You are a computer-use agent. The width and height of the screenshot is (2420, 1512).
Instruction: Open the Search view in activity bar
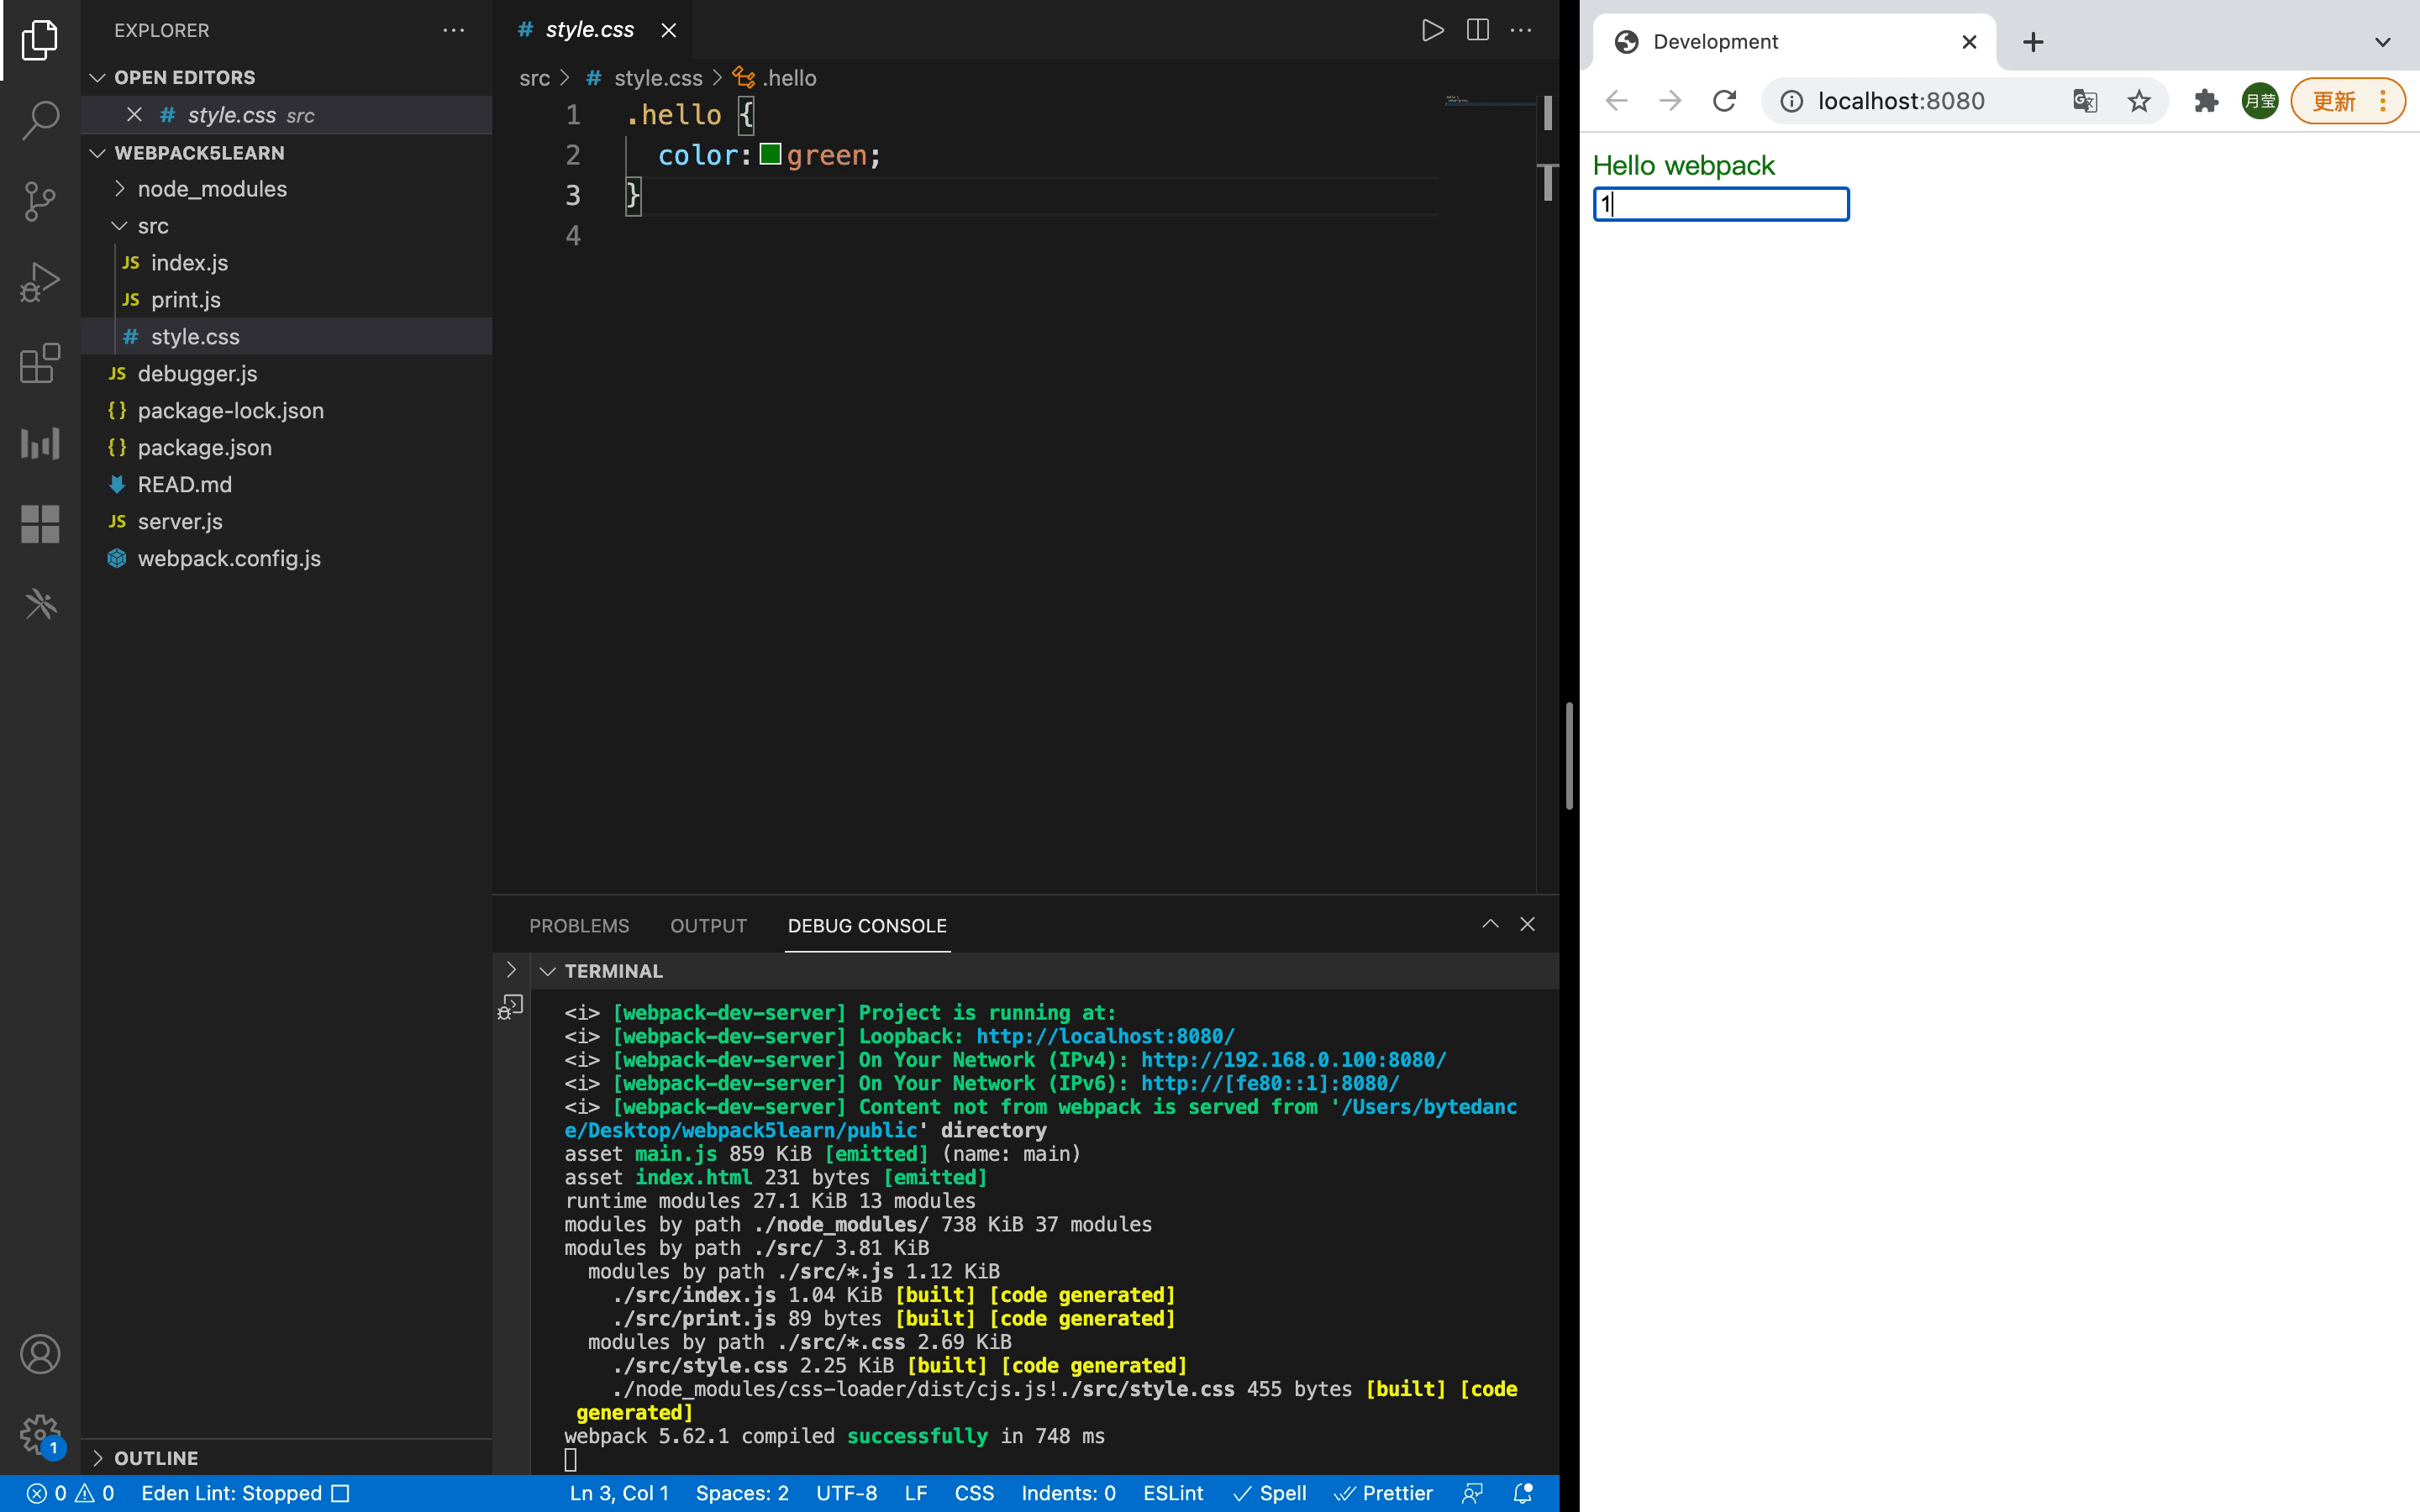pyautogui.click(x=40, y=120)
